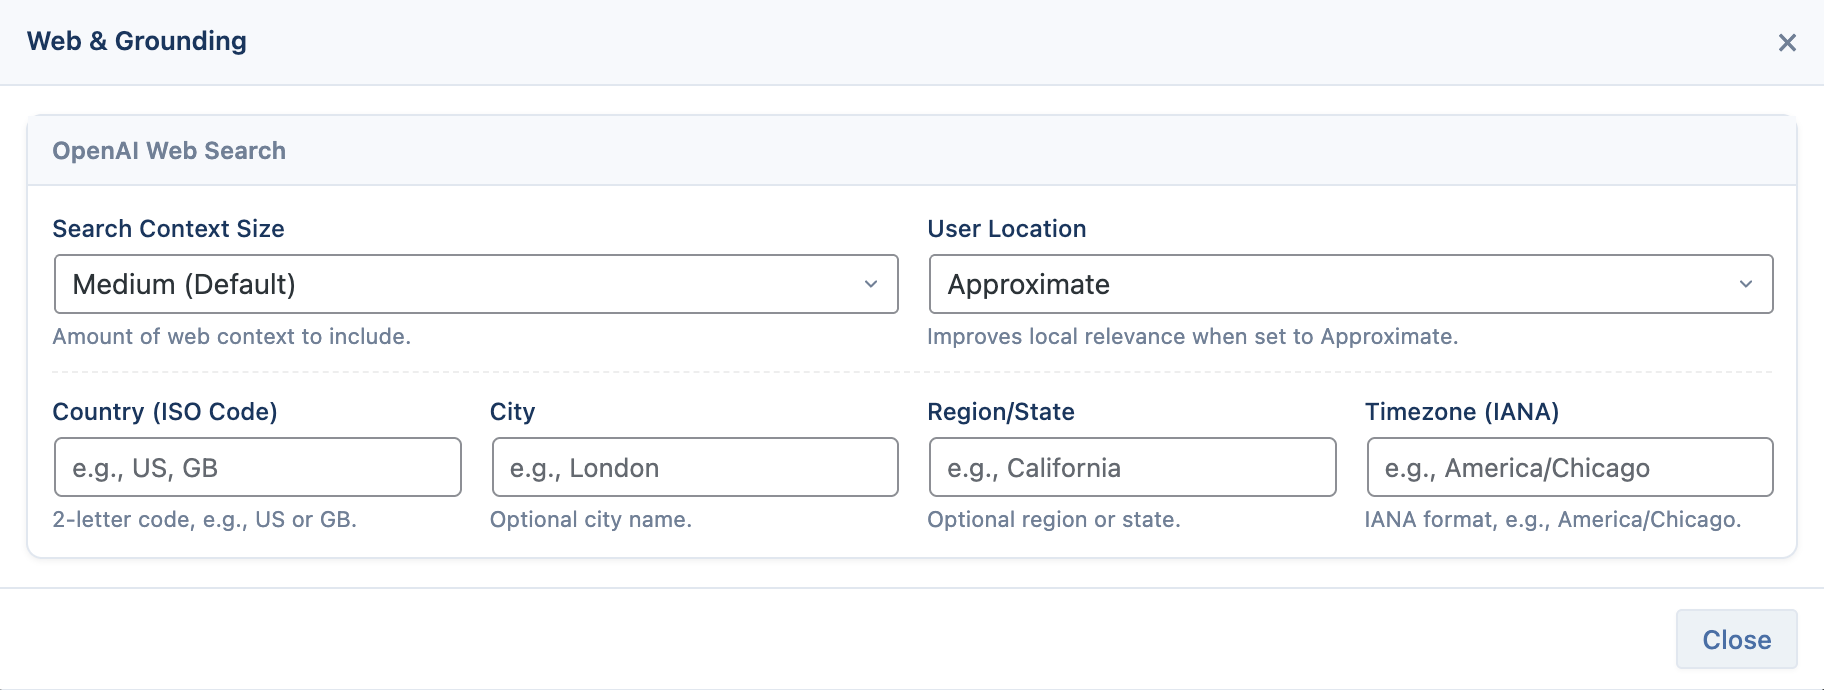Click into the City text field

coord(695,467)
